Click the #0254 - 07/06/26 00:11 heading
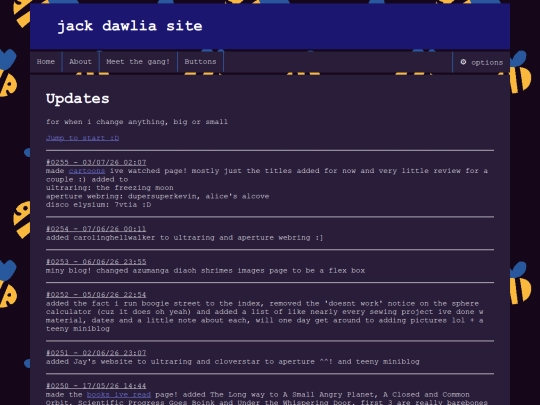Viewport: 540px width, 405px height. pos(96,229)
